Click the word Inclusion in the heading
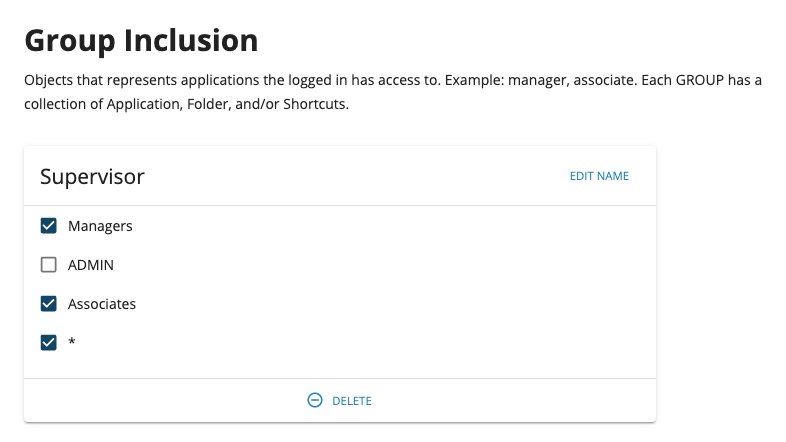The image size is (786, 442). tap(191, 40)
